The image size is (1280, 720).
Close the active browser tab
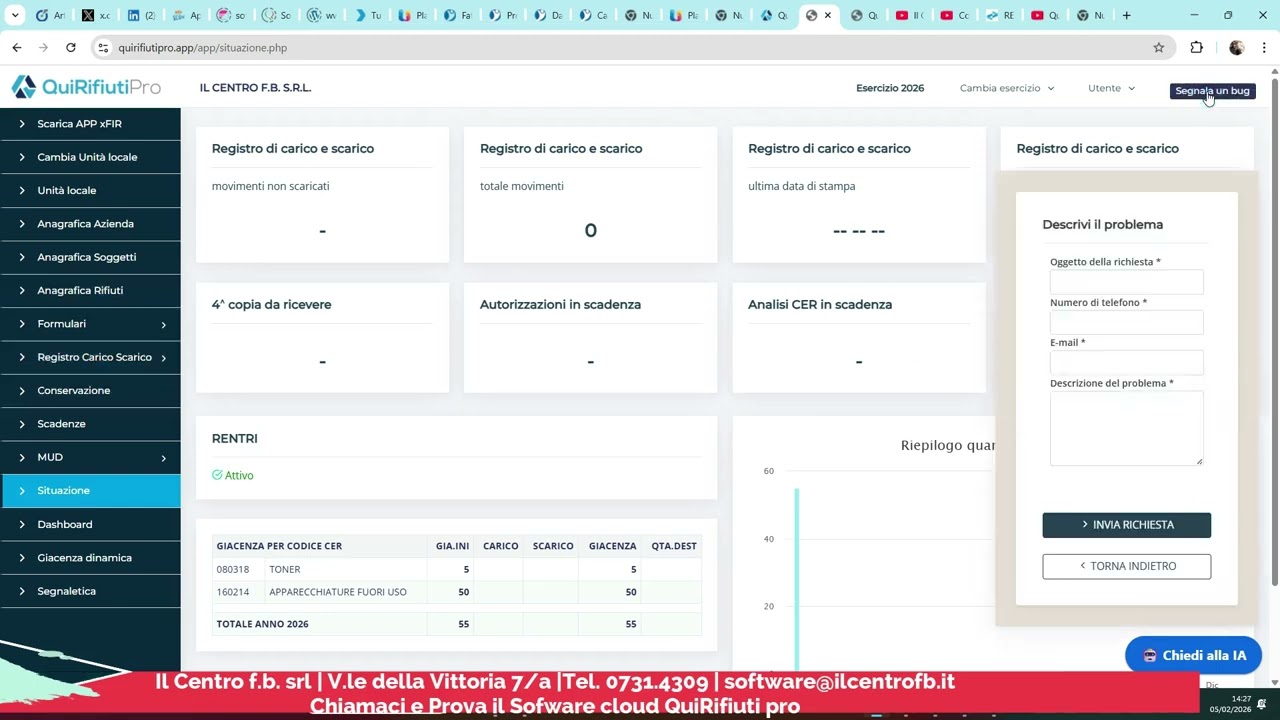click(827, 15)
